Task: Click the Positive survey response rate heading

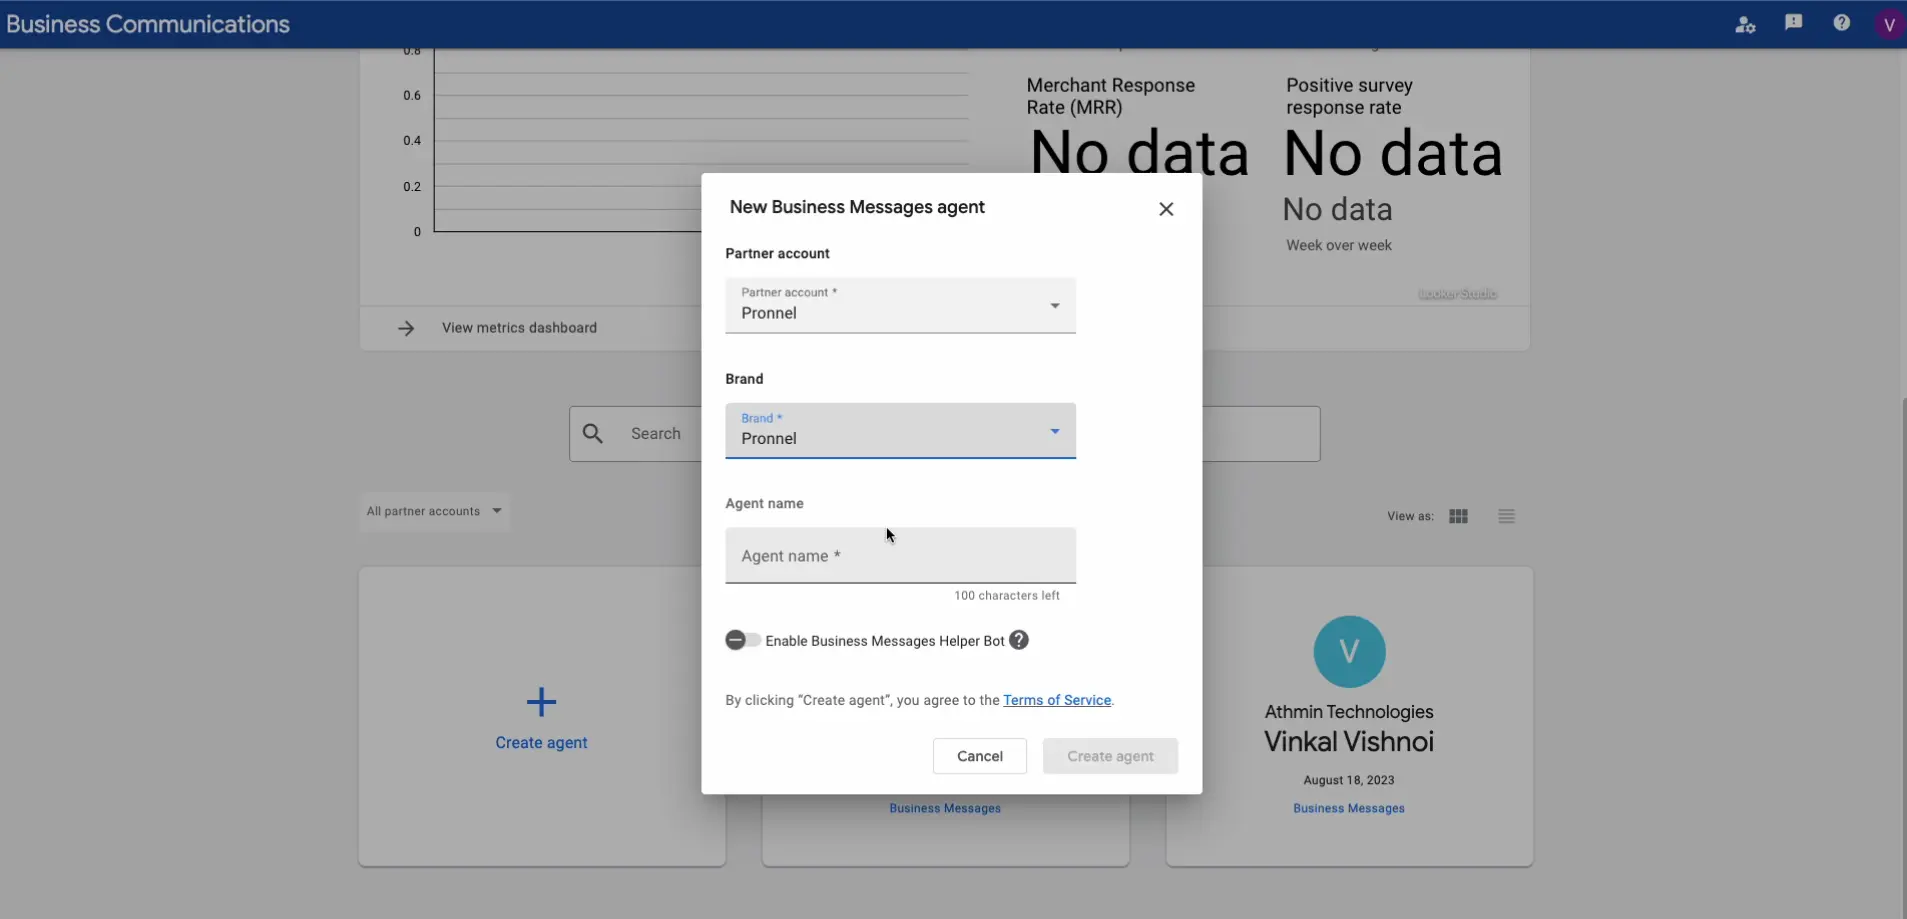Action: (x=1349, y=96)
